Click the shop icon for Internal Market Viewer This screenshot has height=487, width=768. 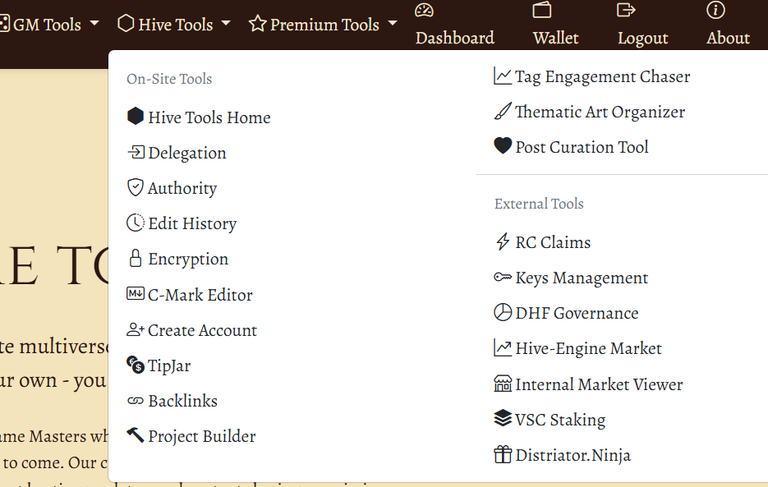coord(503,384)
